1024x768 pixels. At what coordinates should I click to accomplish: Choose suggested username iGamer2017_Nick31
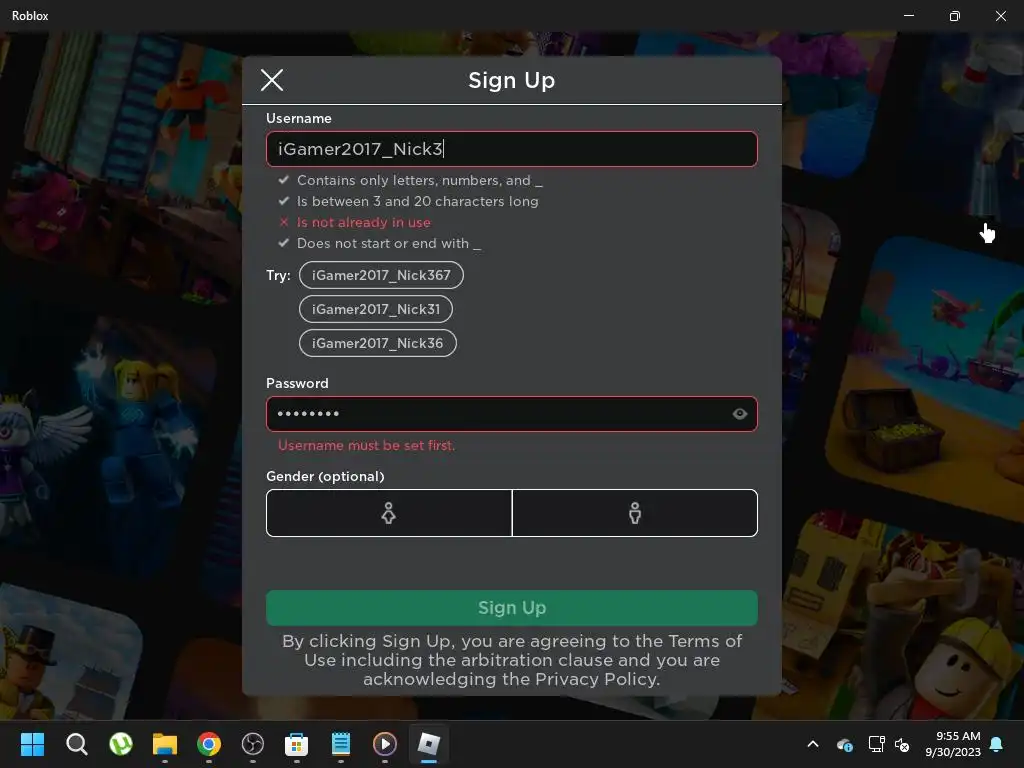click(376, 309)
